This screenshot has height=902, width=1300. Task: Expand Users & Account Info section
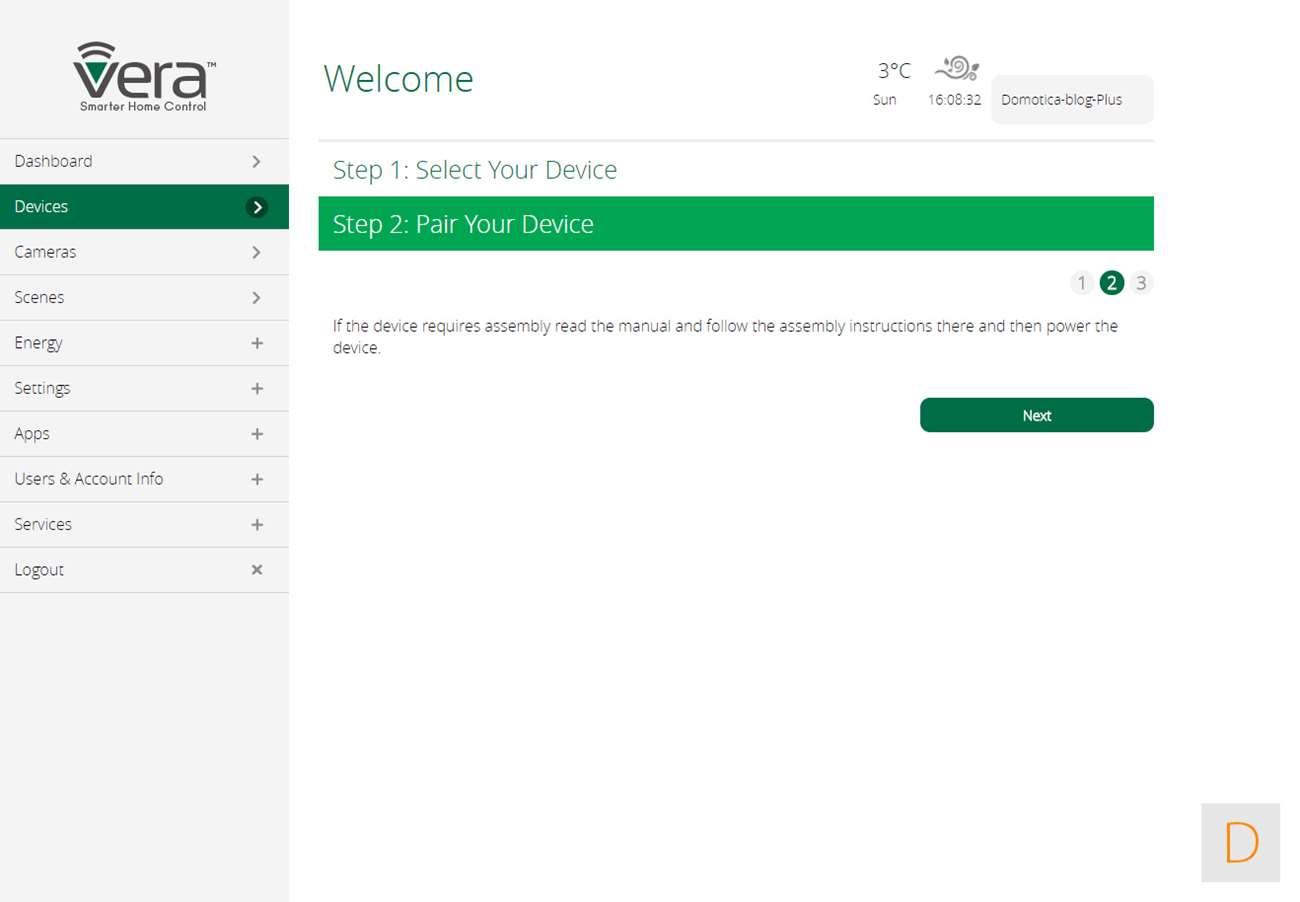pyautogui.click(x=257, y=479)
